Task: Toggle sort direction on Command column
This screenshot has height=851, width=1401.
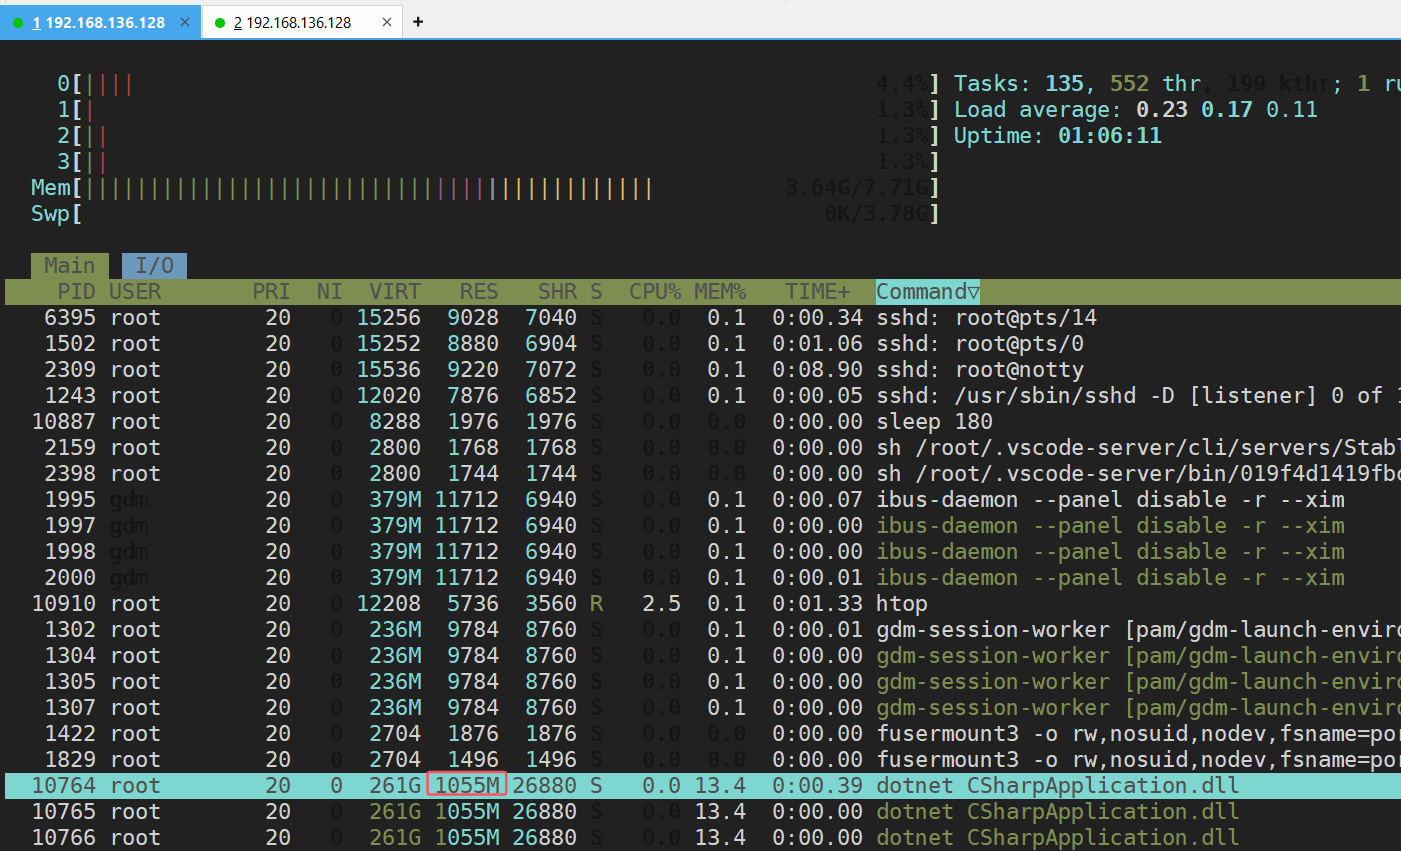Action: pyautogui.click(x=927, y=292)
